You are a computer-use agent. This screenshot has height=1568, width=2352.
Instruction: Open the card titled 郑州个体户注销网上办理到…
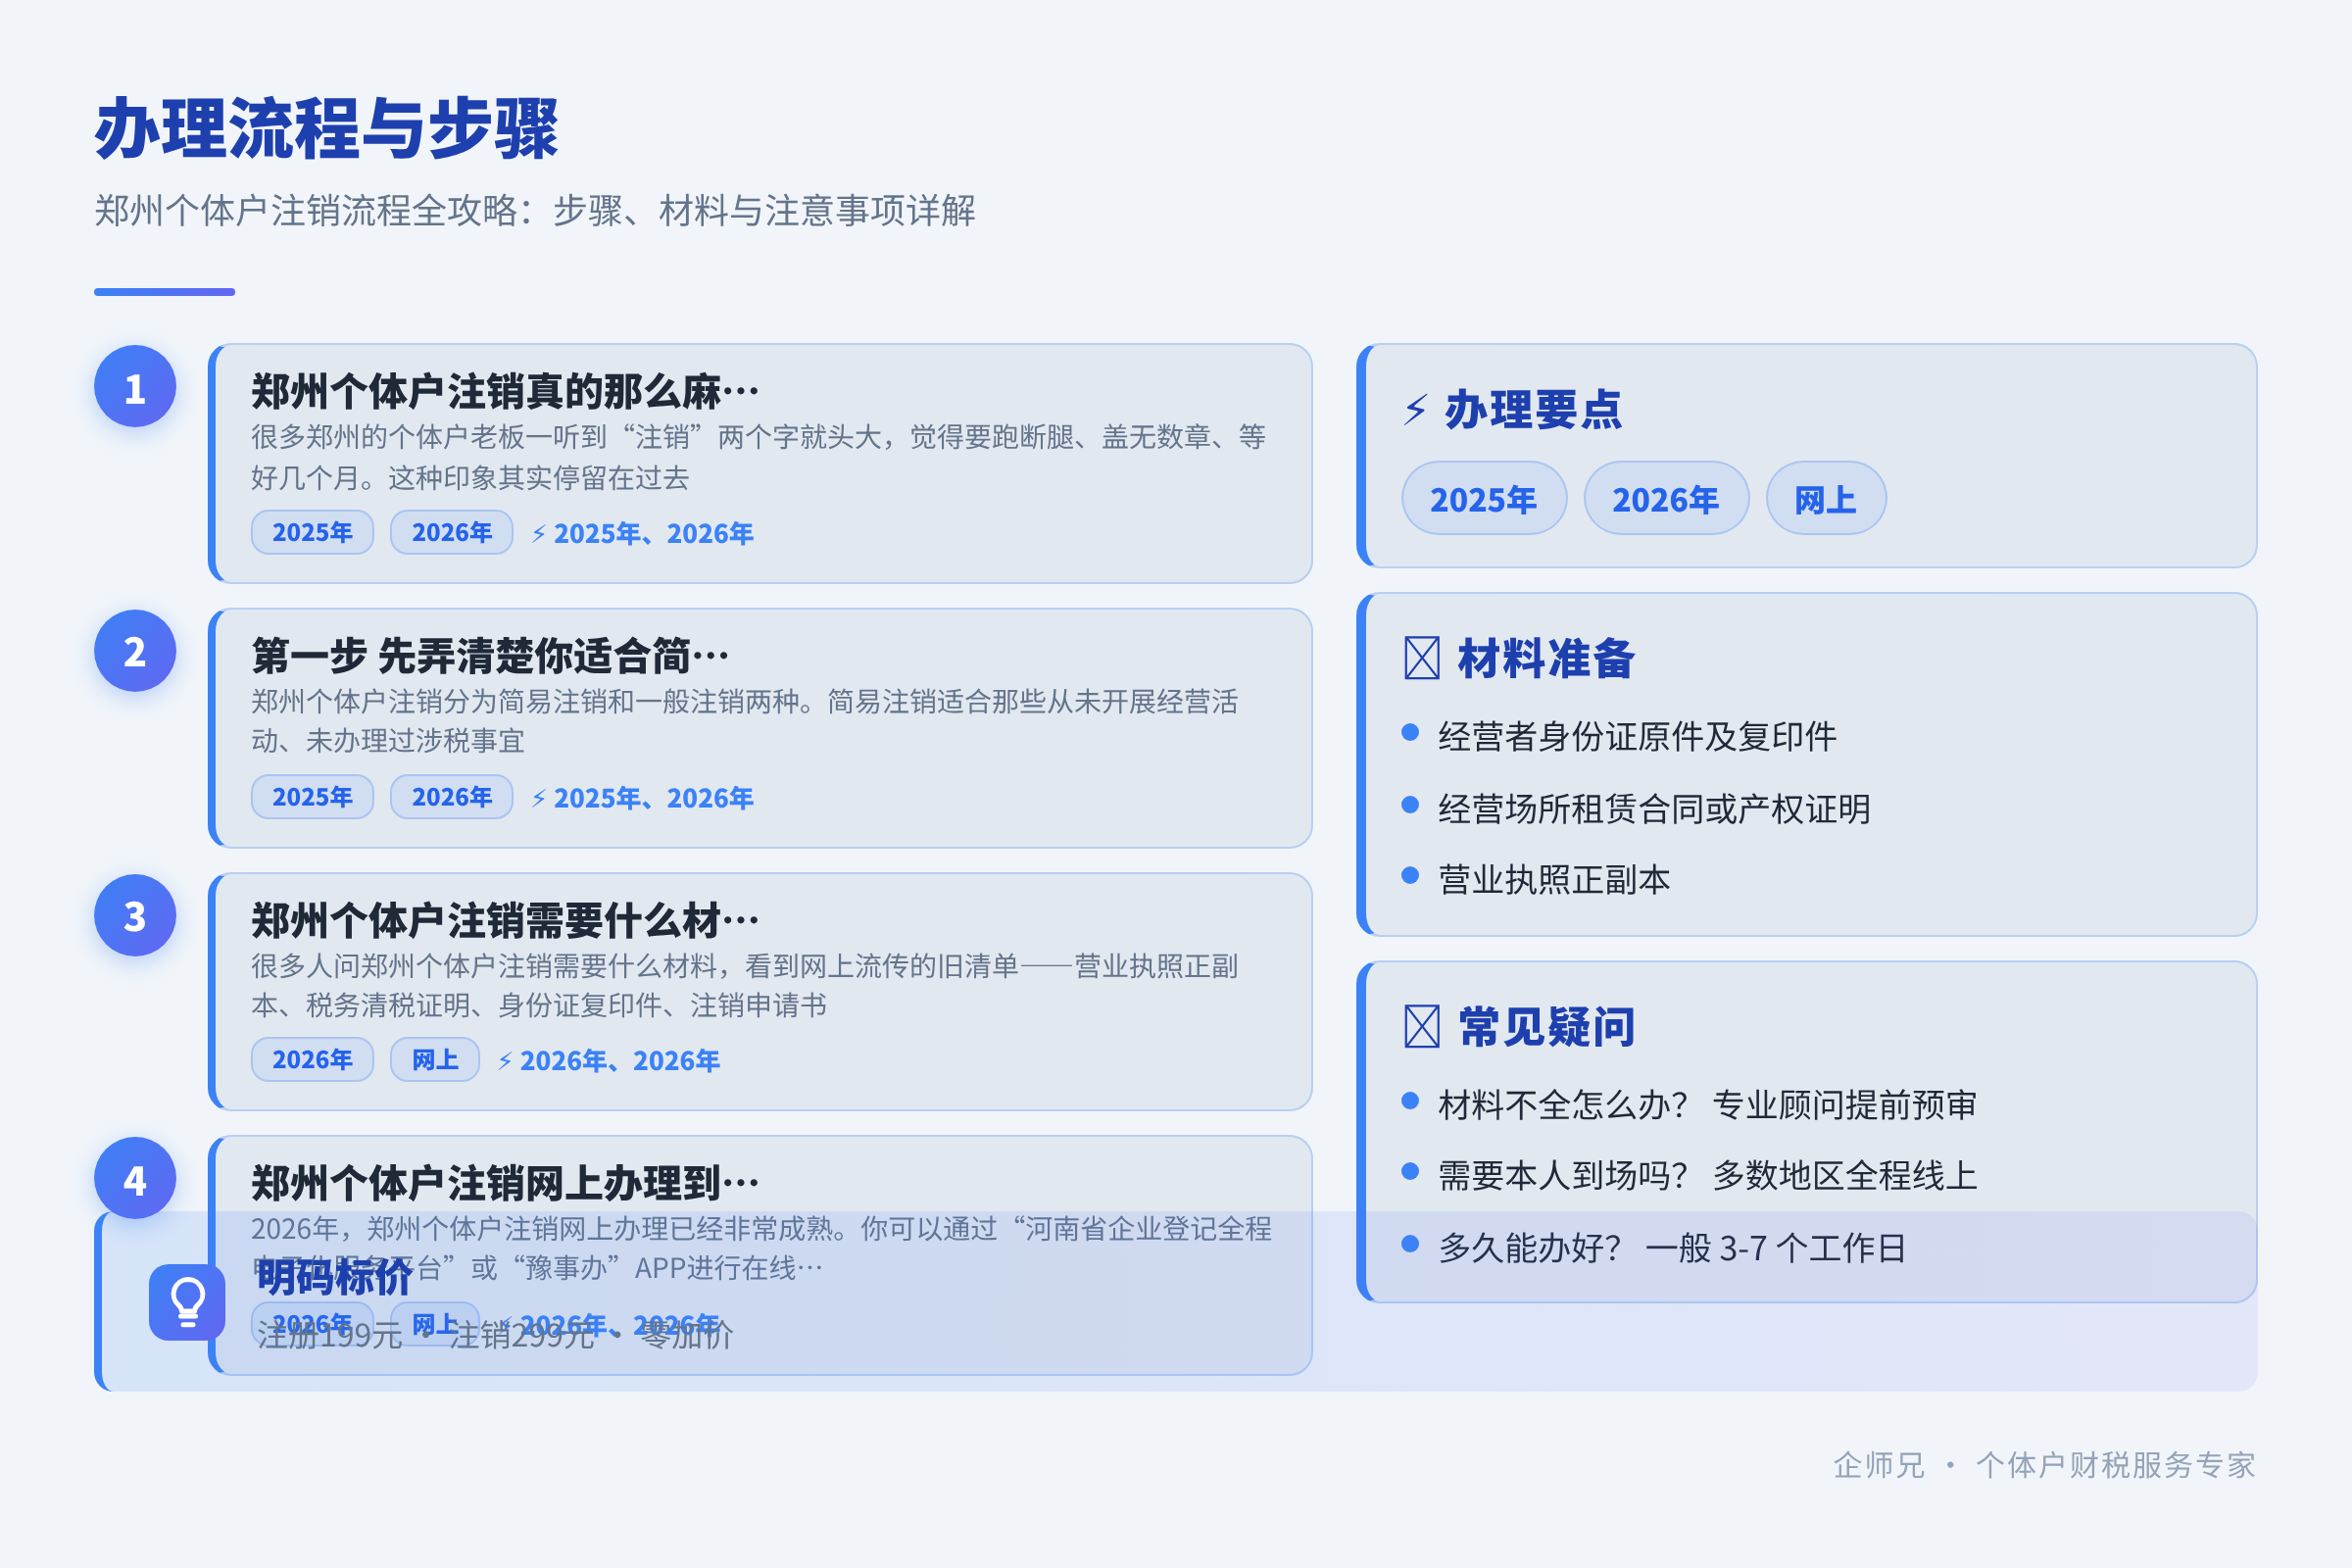(x=760, y=1255)
